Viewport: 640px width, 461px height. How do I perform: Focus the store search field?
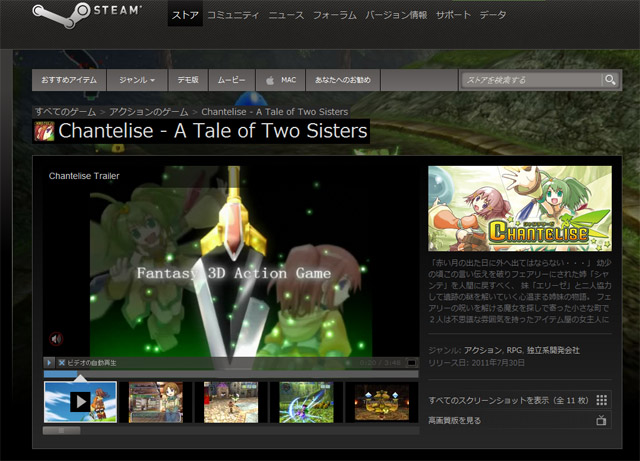pyautogui.click(x=531, y=80)
